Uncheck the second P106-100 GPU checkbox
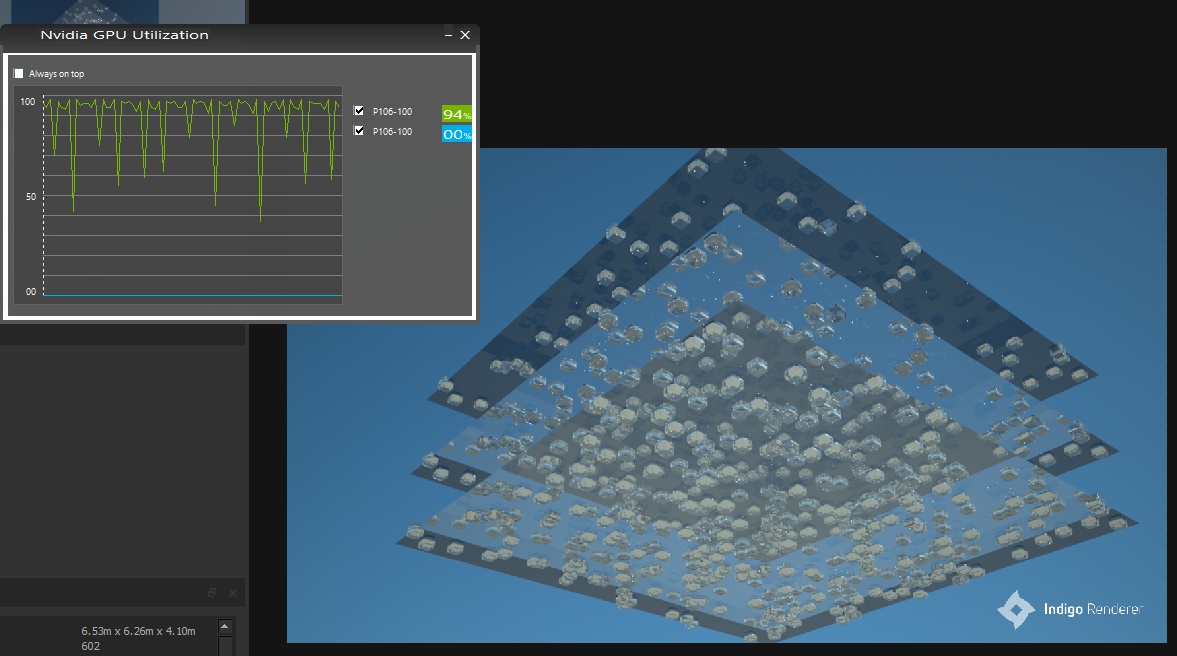 click(x=359, y=131)
